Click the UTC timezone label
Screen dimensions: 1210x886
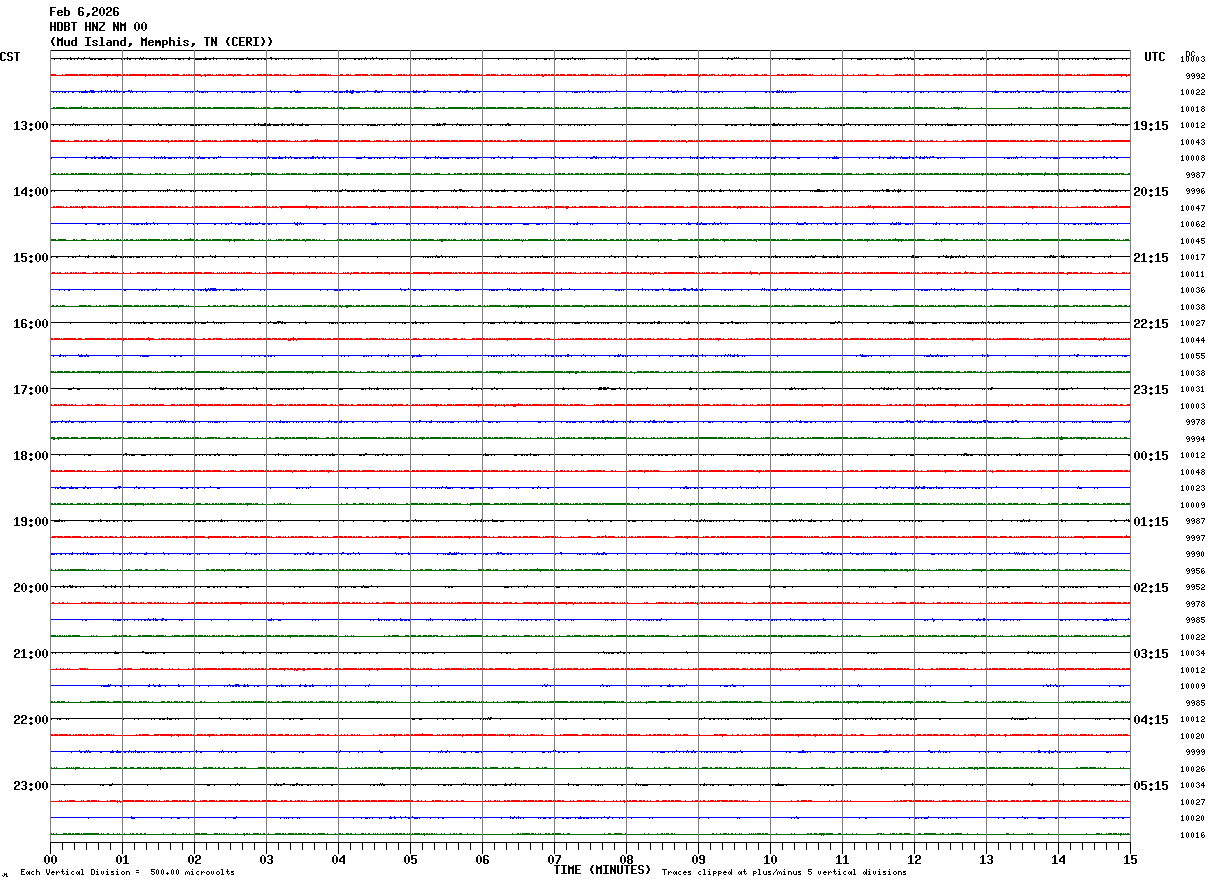[x=1155, y=57]
